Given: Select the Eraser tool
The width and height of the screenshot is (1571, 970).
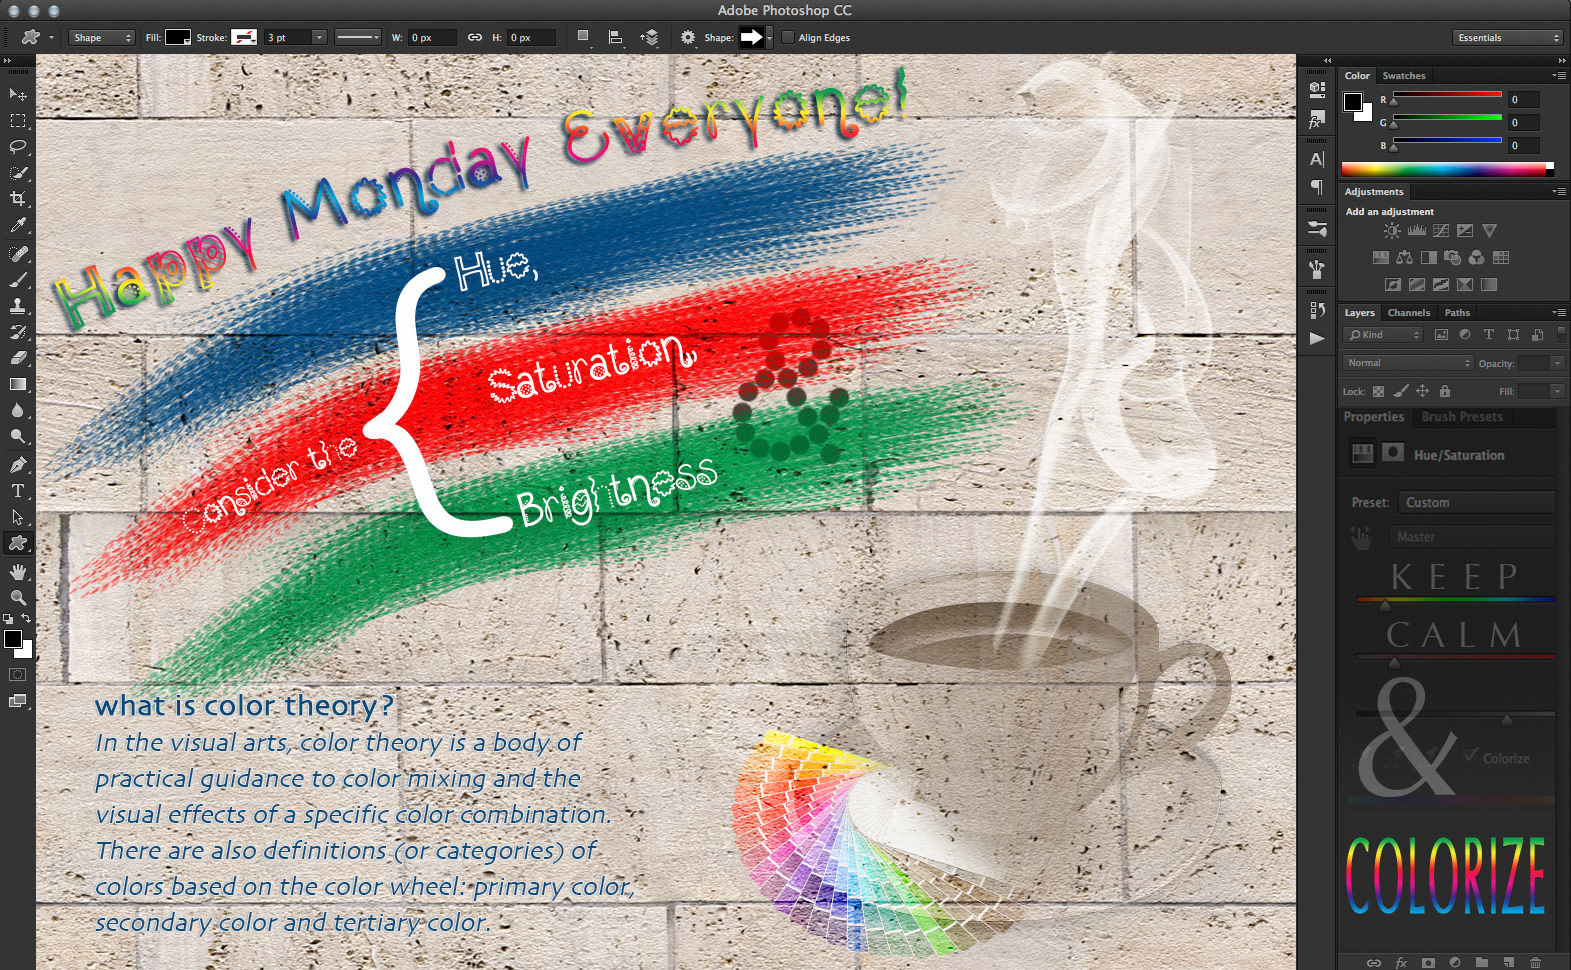Looking at the screenshot, I should point(18,358).
